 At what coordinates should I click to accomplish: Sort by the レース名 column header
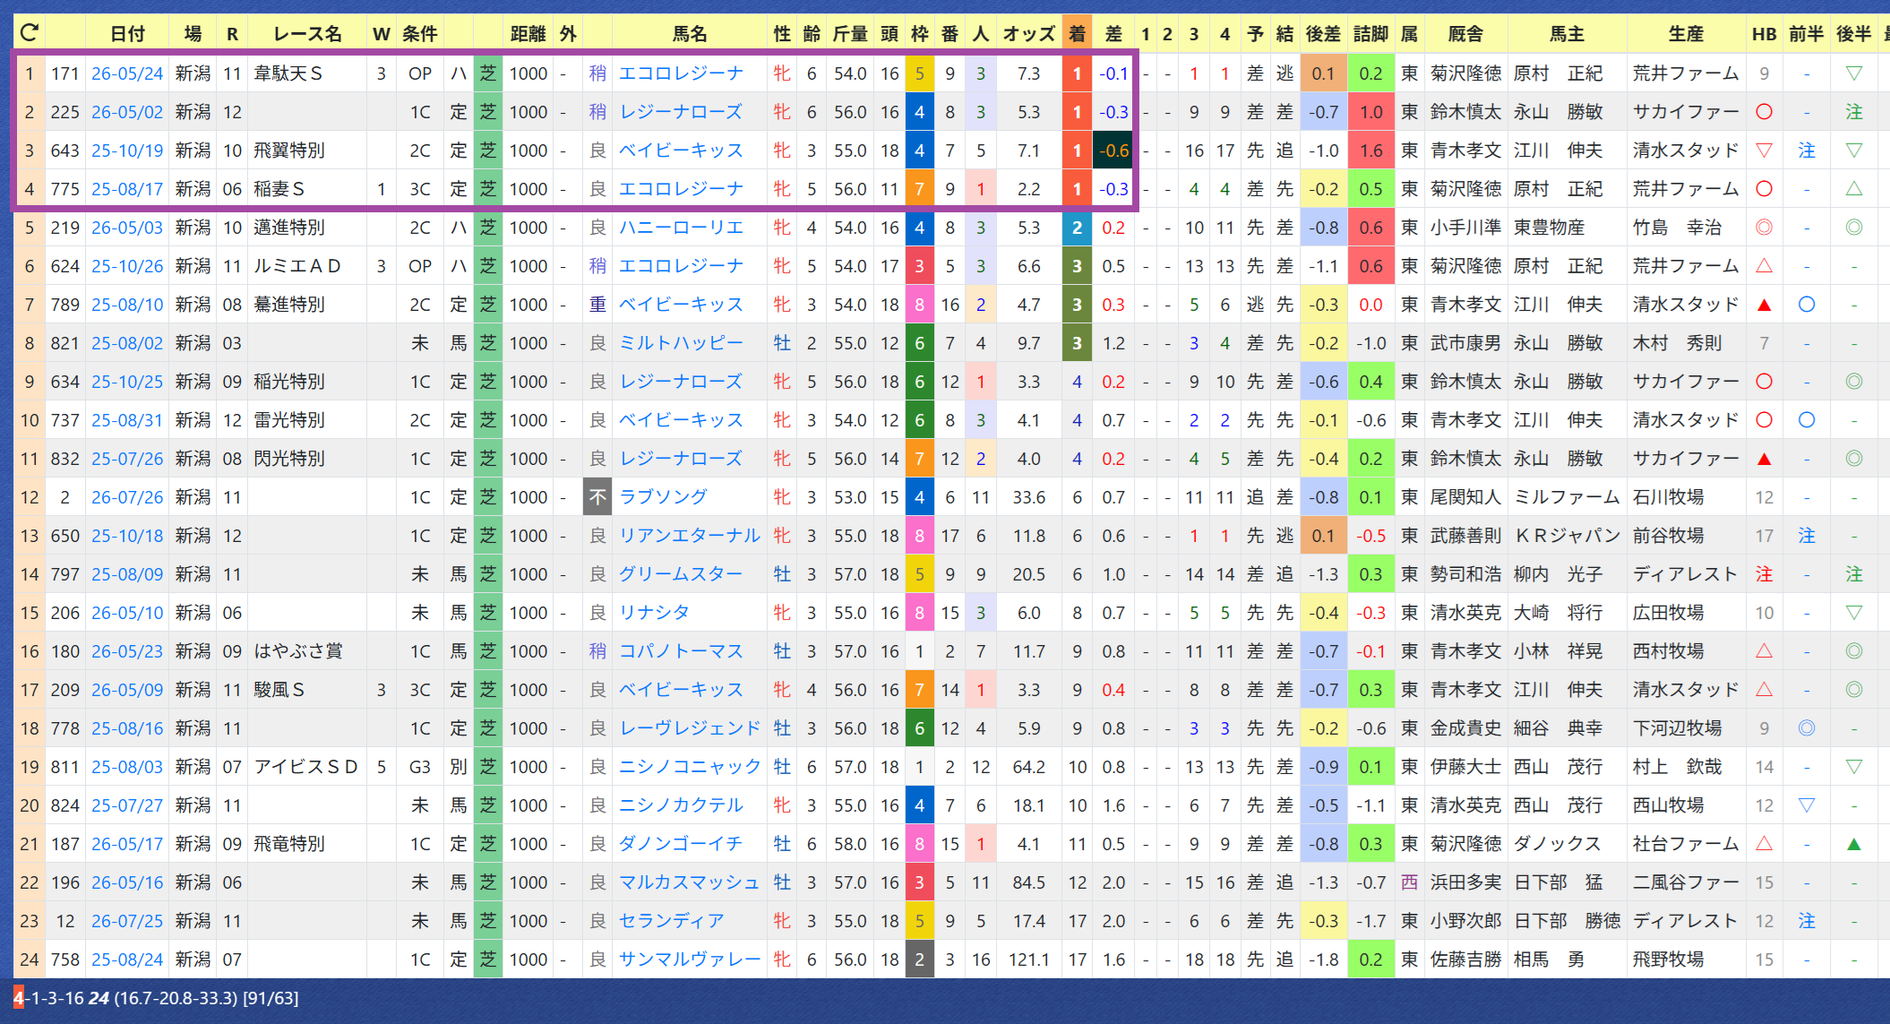tap(308, 33)
